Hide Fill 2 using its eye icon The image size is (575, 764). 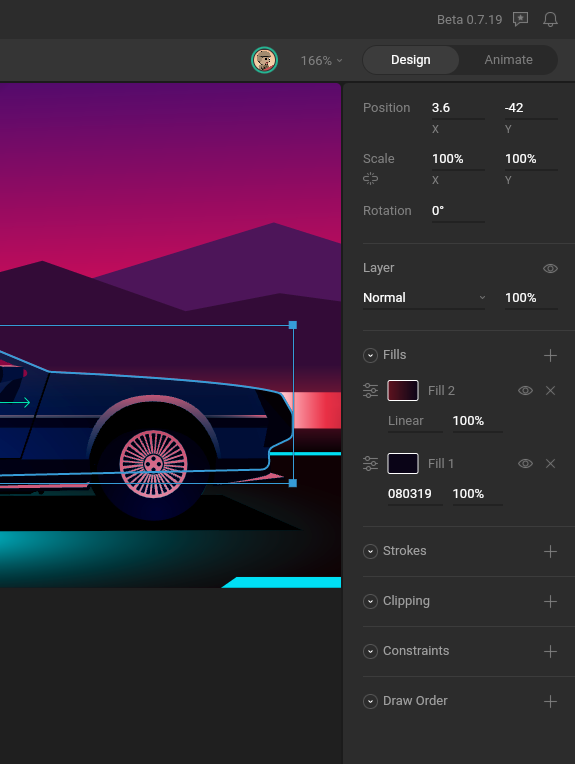pos(525,390)
